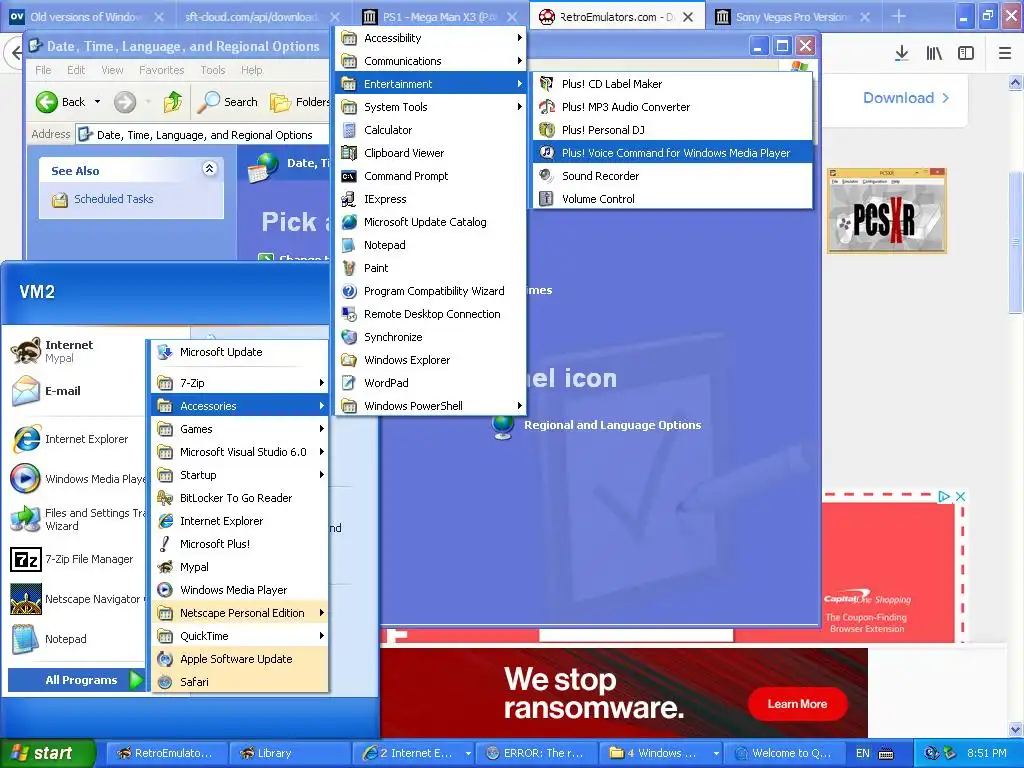Image resolution: width=1024 pixels, height=768 pixels.
Task: Expand the Windows PowerShell submenu
Action: (x=431, y=406)
